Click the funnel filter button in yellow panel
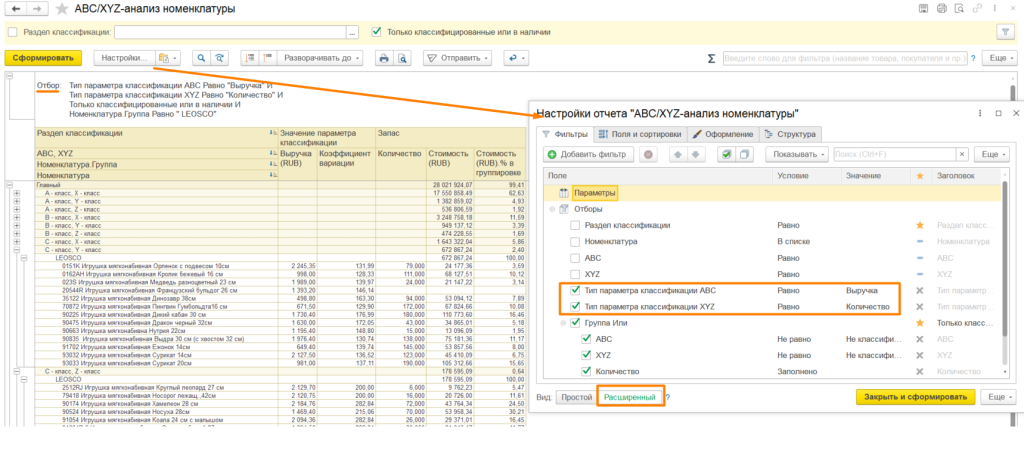 point(1004,31)
